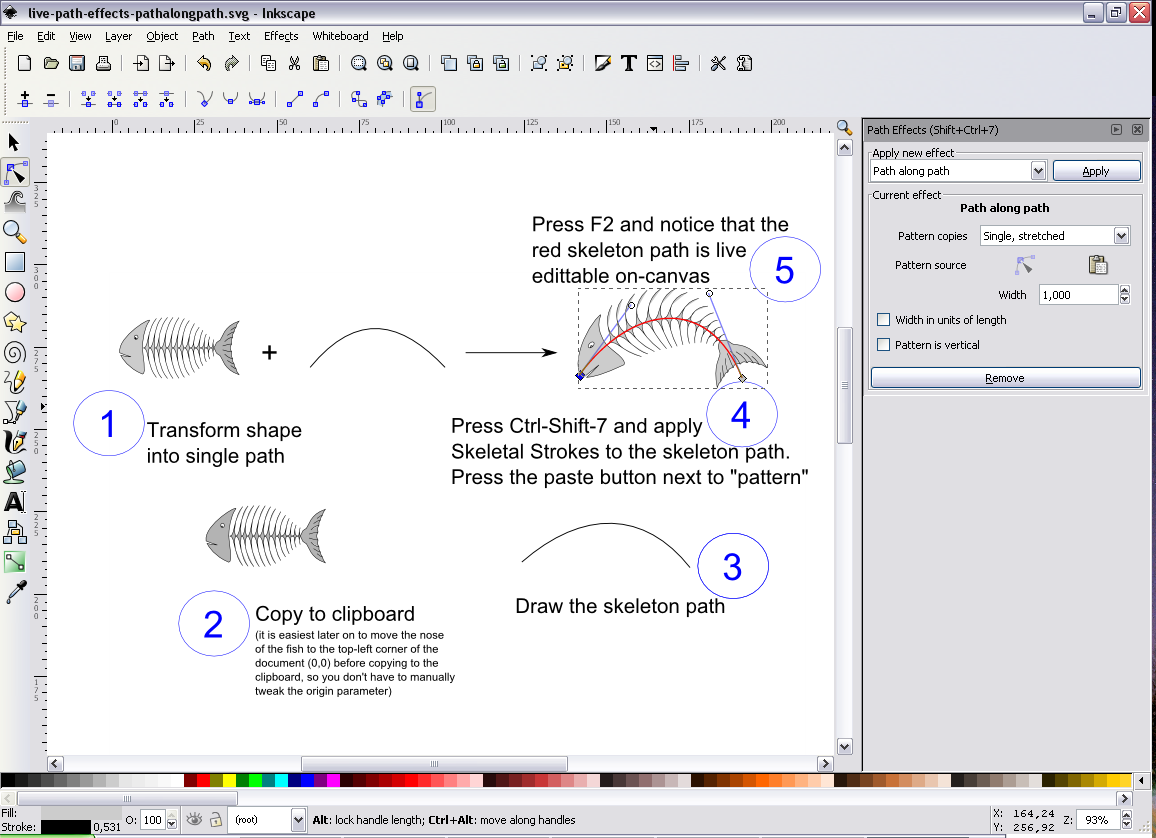This screenshot has width=1156, height=838.
Task: Click the Print icon
Action: 103,63
